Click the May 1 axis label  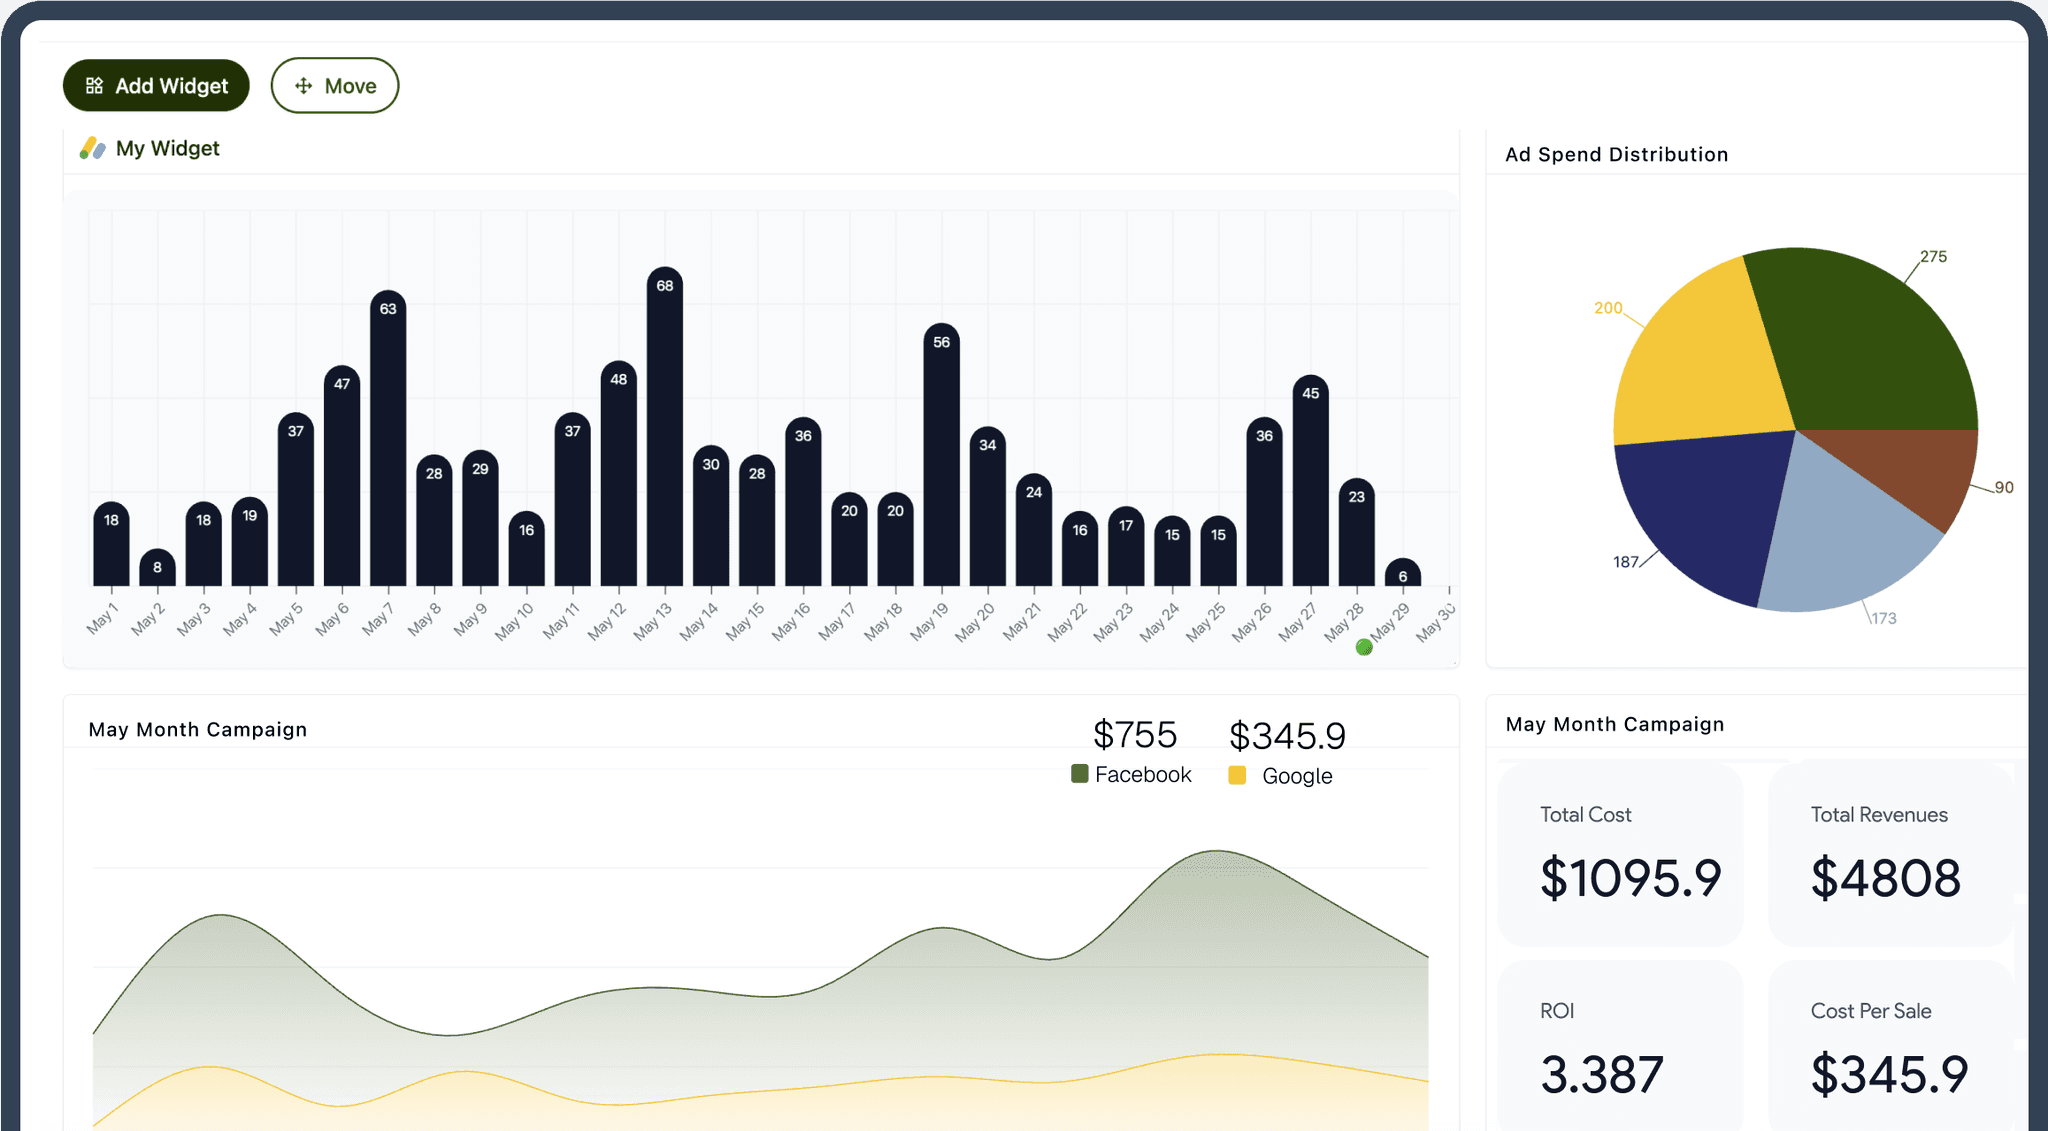pos(102,619)
